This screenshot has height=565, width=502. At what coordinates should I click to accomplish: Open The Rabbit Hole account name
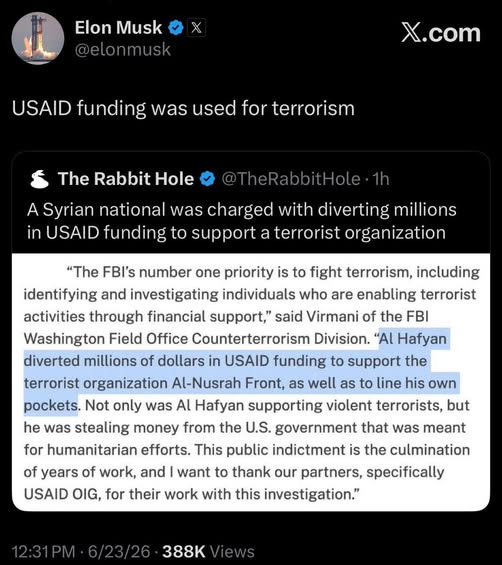(x=126, y=179)
